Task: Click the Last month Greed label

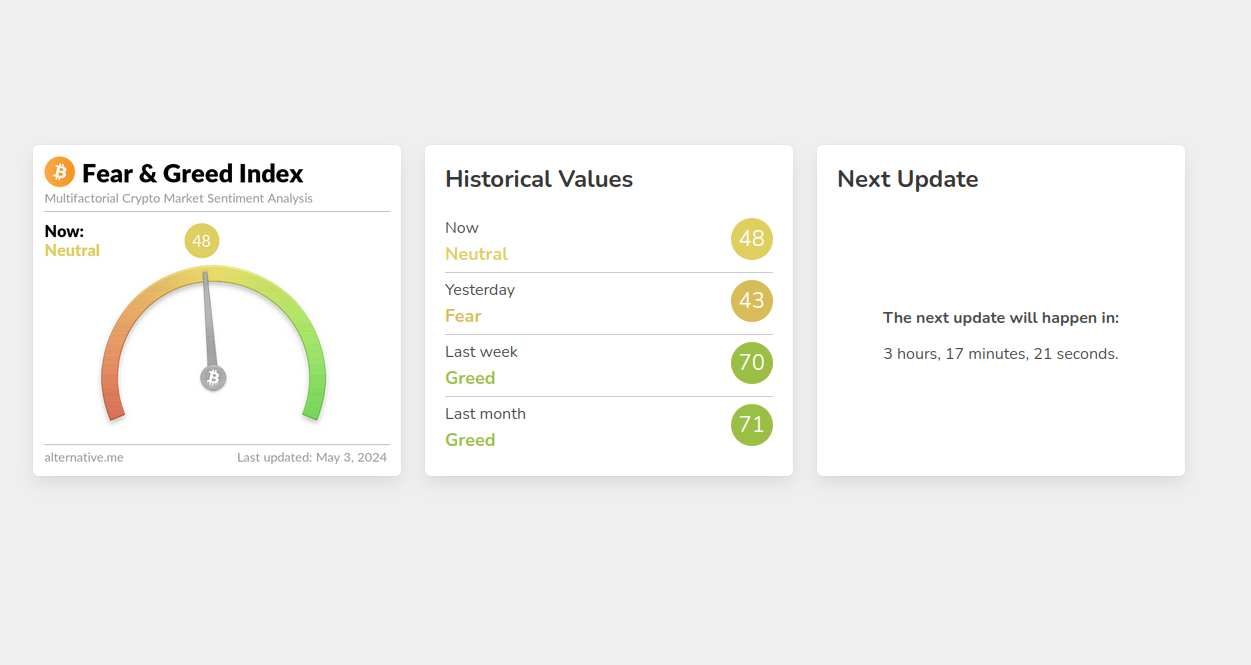Action: pos(470,440)
